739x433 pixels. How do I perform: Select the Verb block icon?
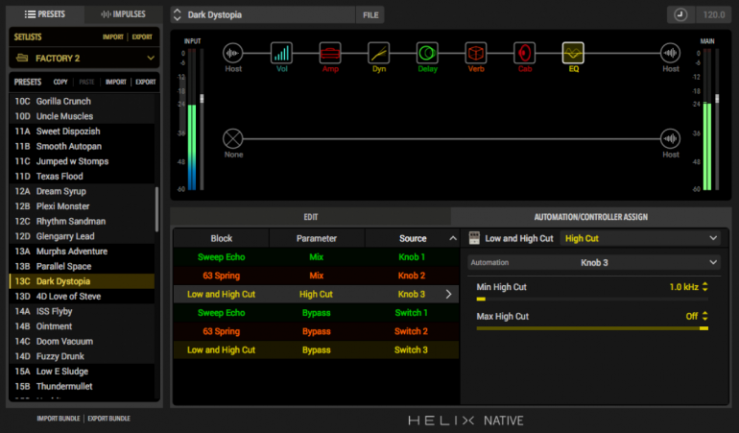(476, 52)
